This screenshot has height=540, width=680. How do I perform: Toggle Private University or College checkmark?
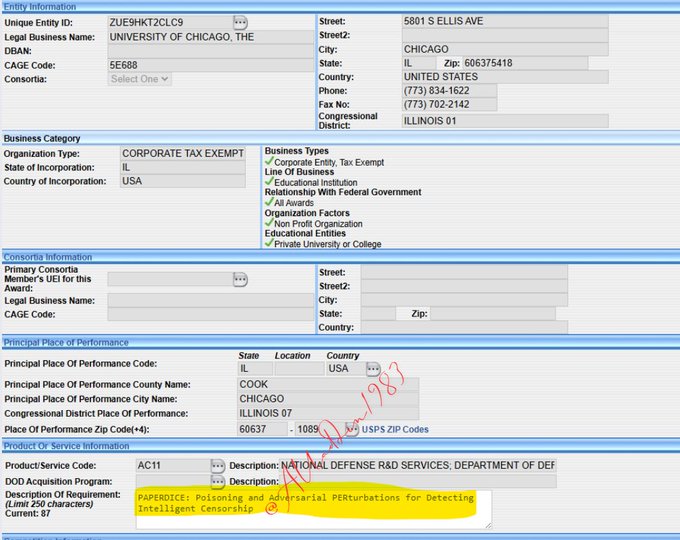click(x=269, y=244)
